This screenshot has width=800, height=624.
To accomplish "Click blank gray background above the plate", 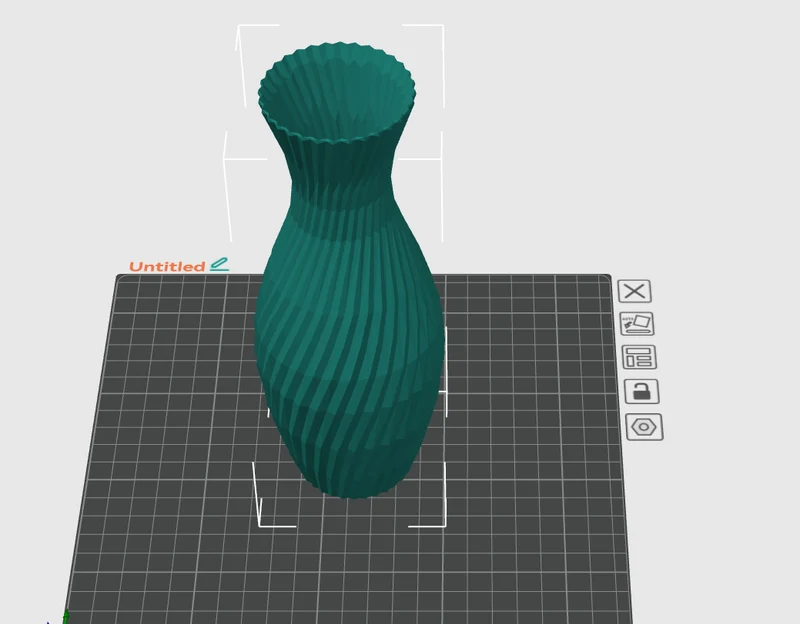I will [587, 128].
